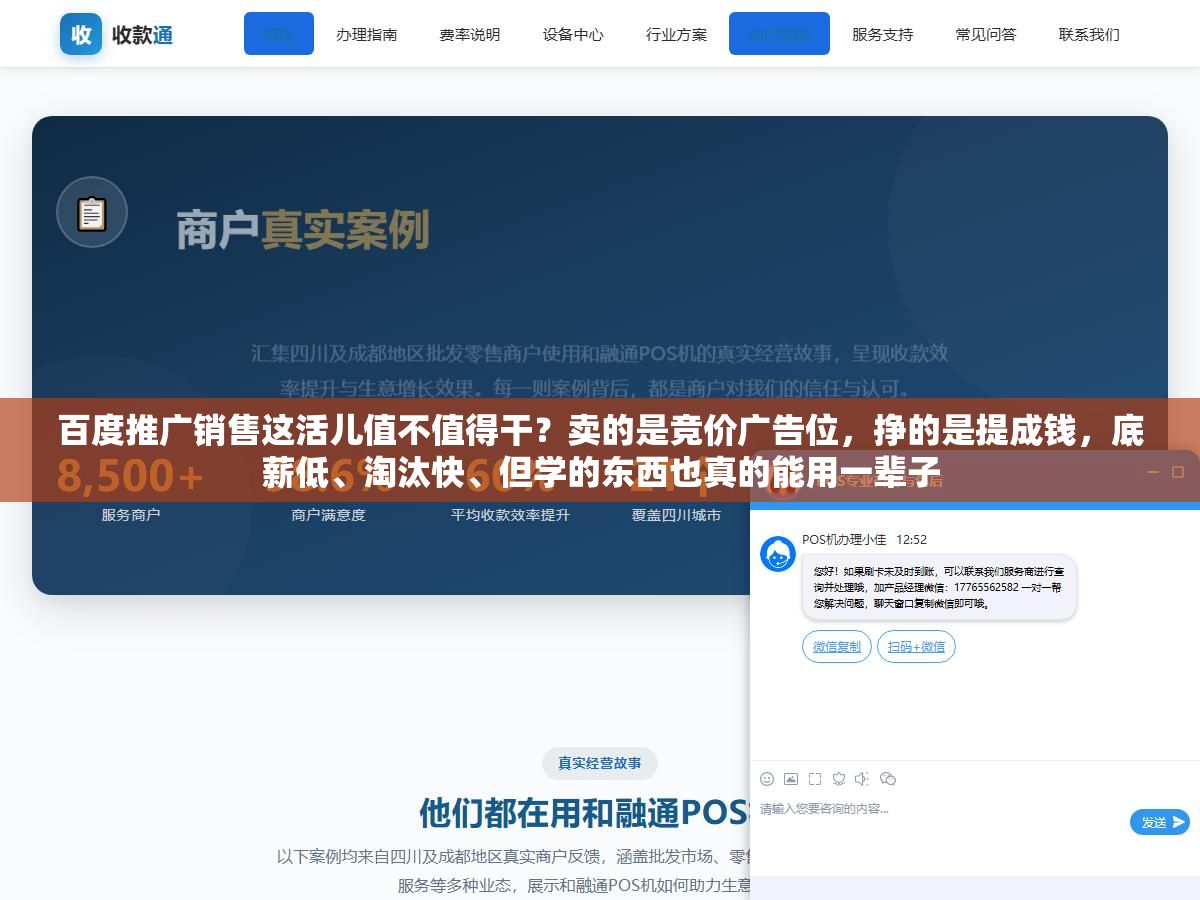
Task: Open the 办理指南 menu item
Action: pos(366,34)
